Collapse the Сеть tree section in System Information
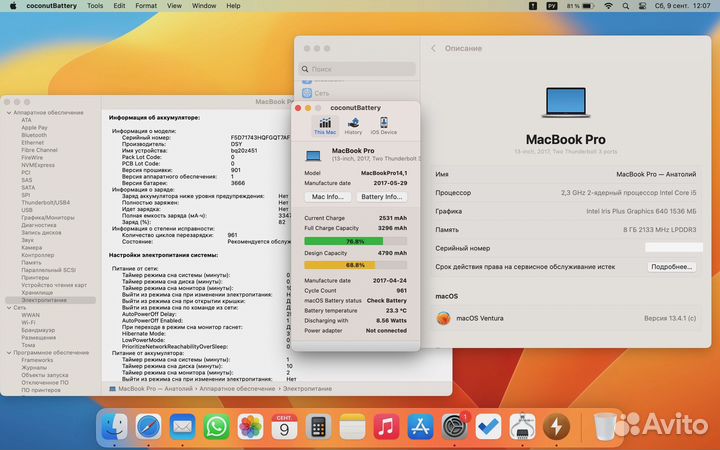This screenshot has width=720, height=450. click(9, 308)
